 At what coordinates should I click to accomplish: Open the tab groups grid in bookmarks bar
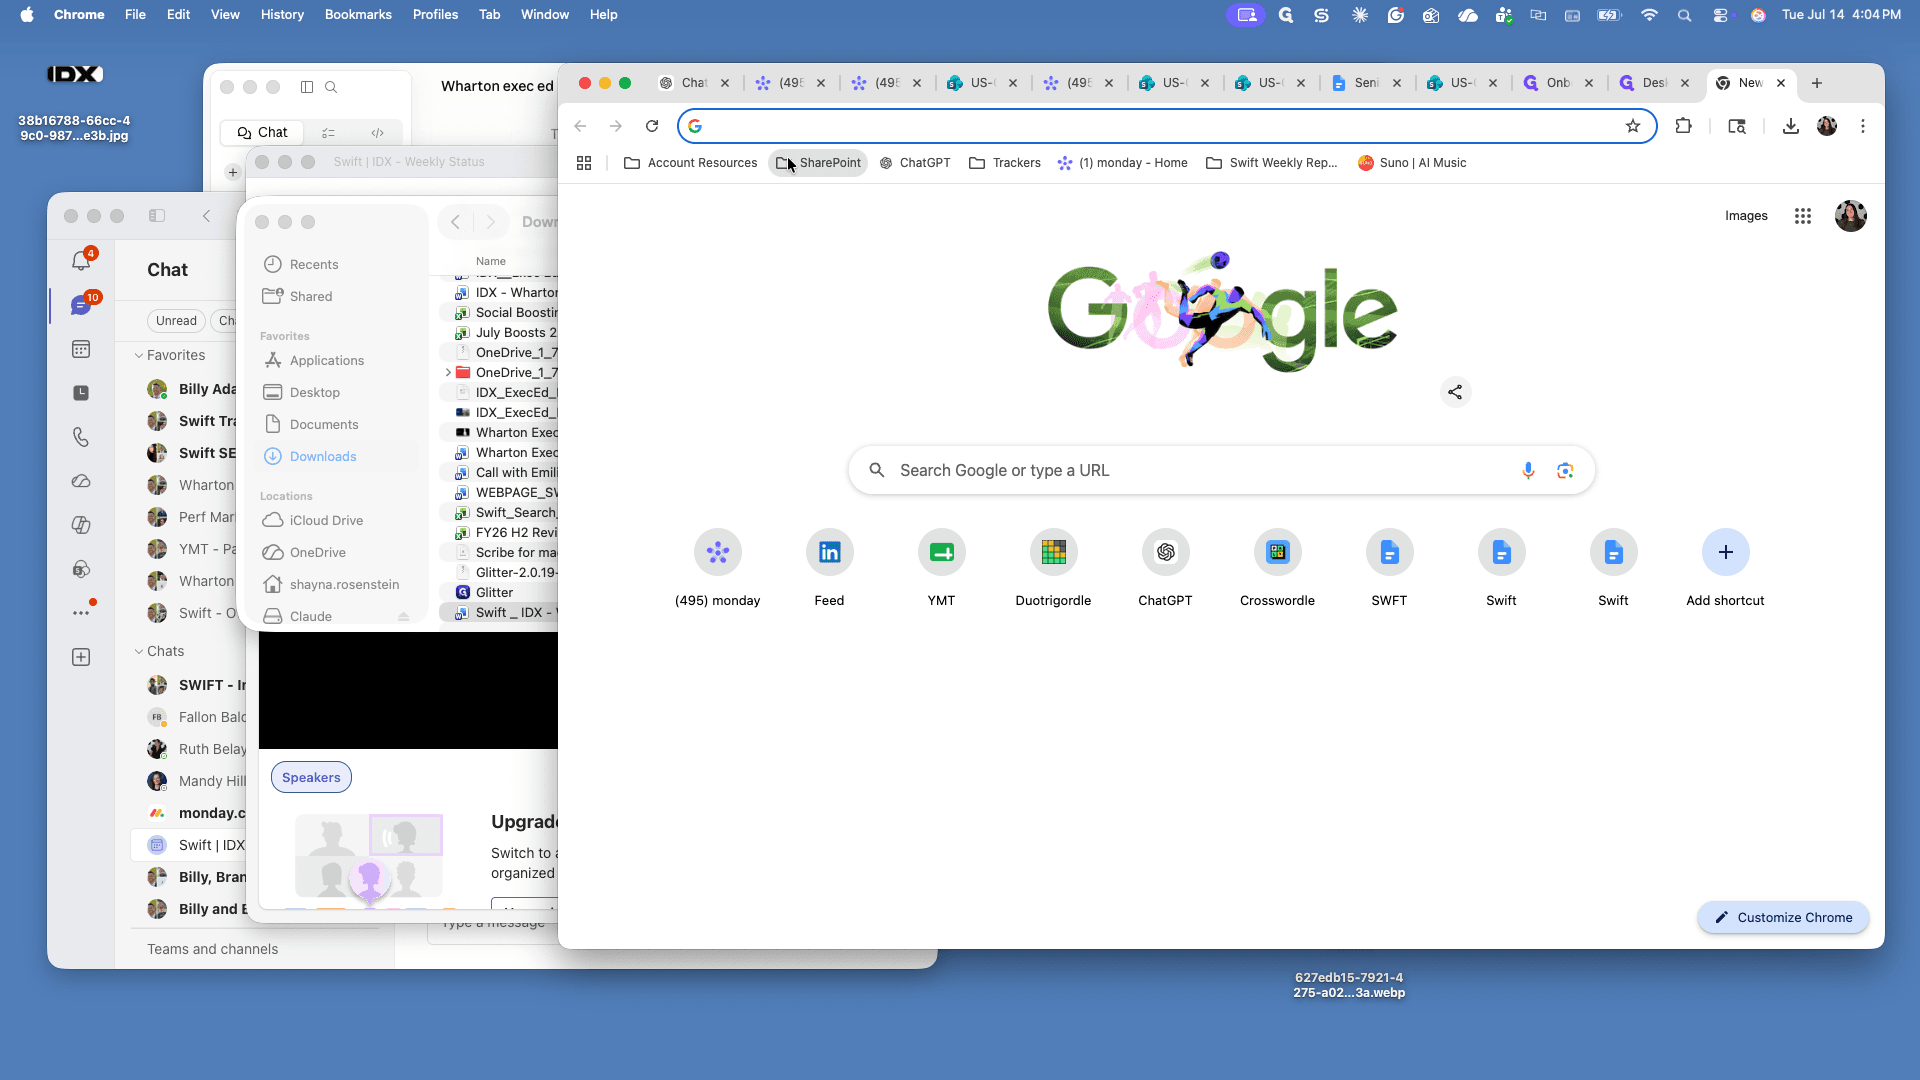tap(584, 163)
